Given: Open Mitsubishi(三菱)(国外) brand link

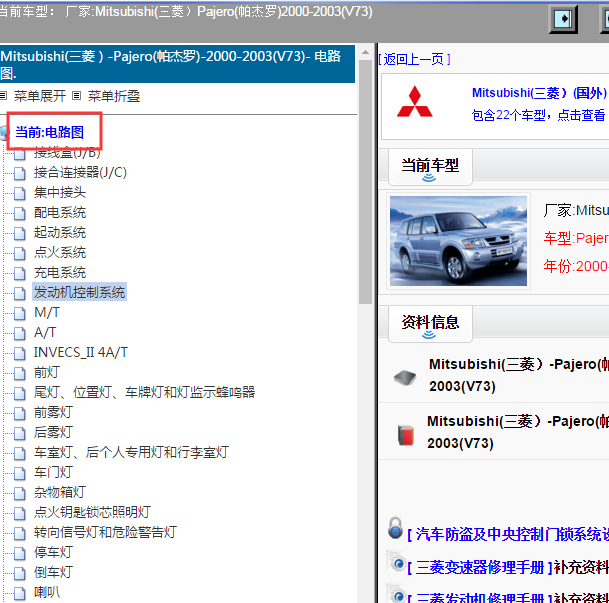Looking at the screenshot, I should tap(539, 93).
